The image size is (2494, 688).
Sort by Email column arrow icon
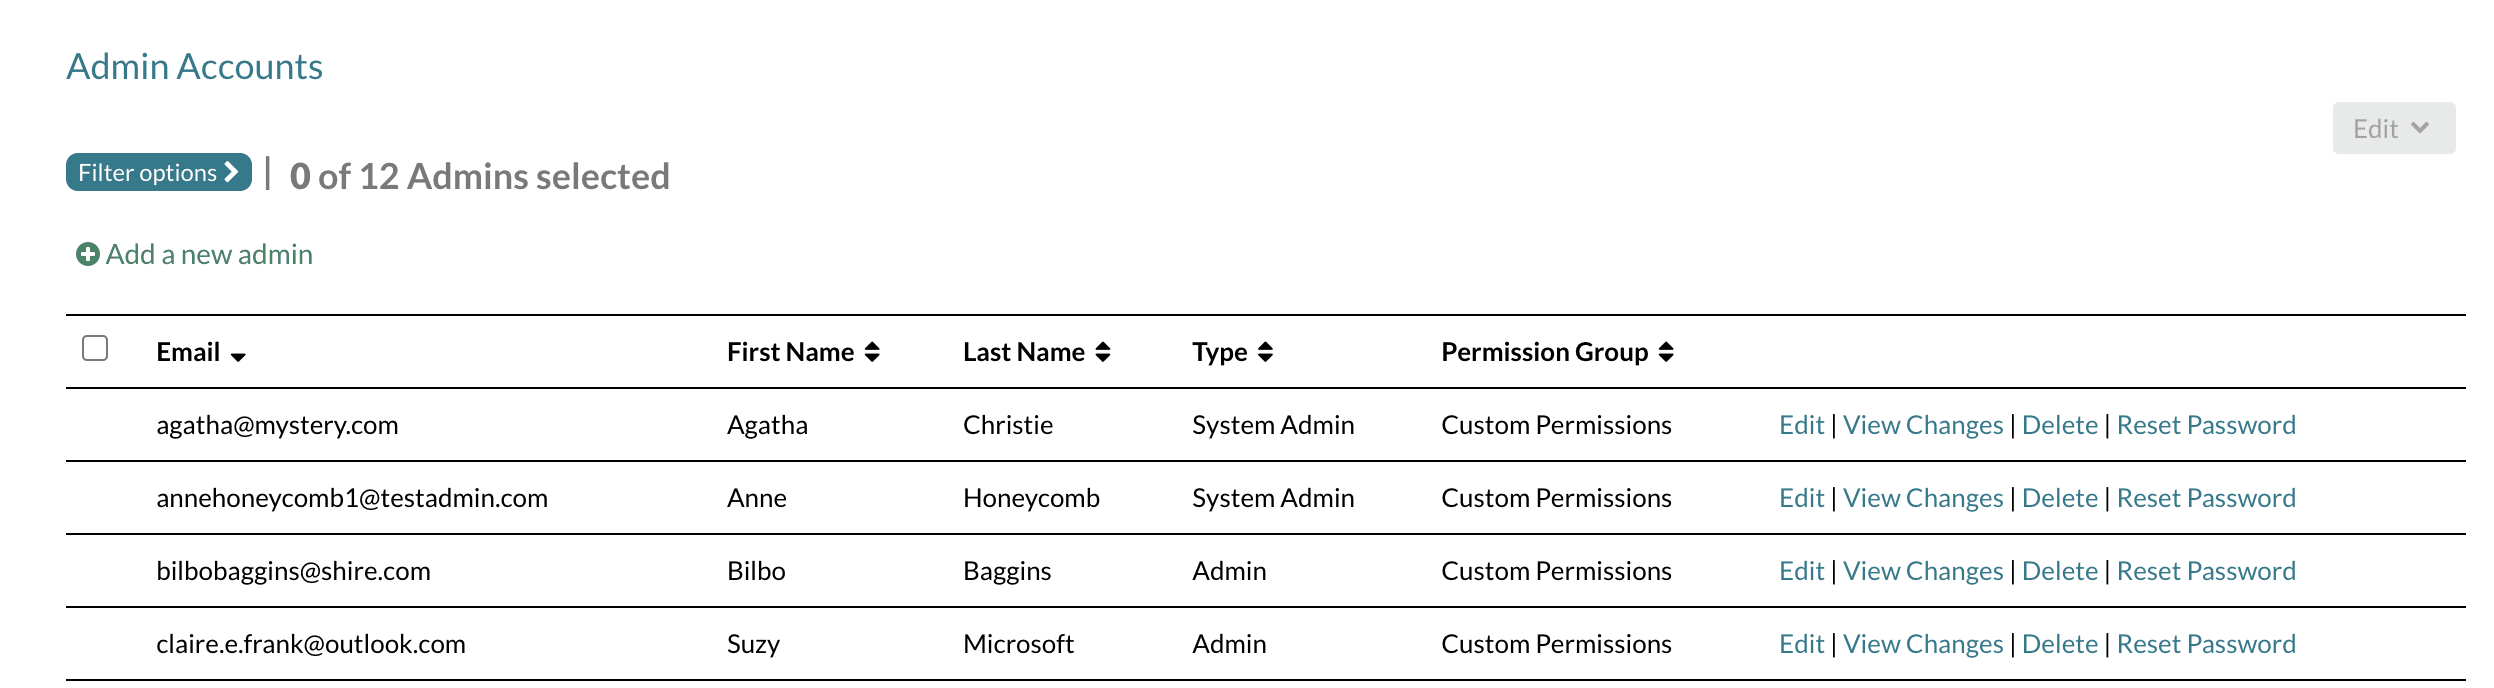(238, 356)
